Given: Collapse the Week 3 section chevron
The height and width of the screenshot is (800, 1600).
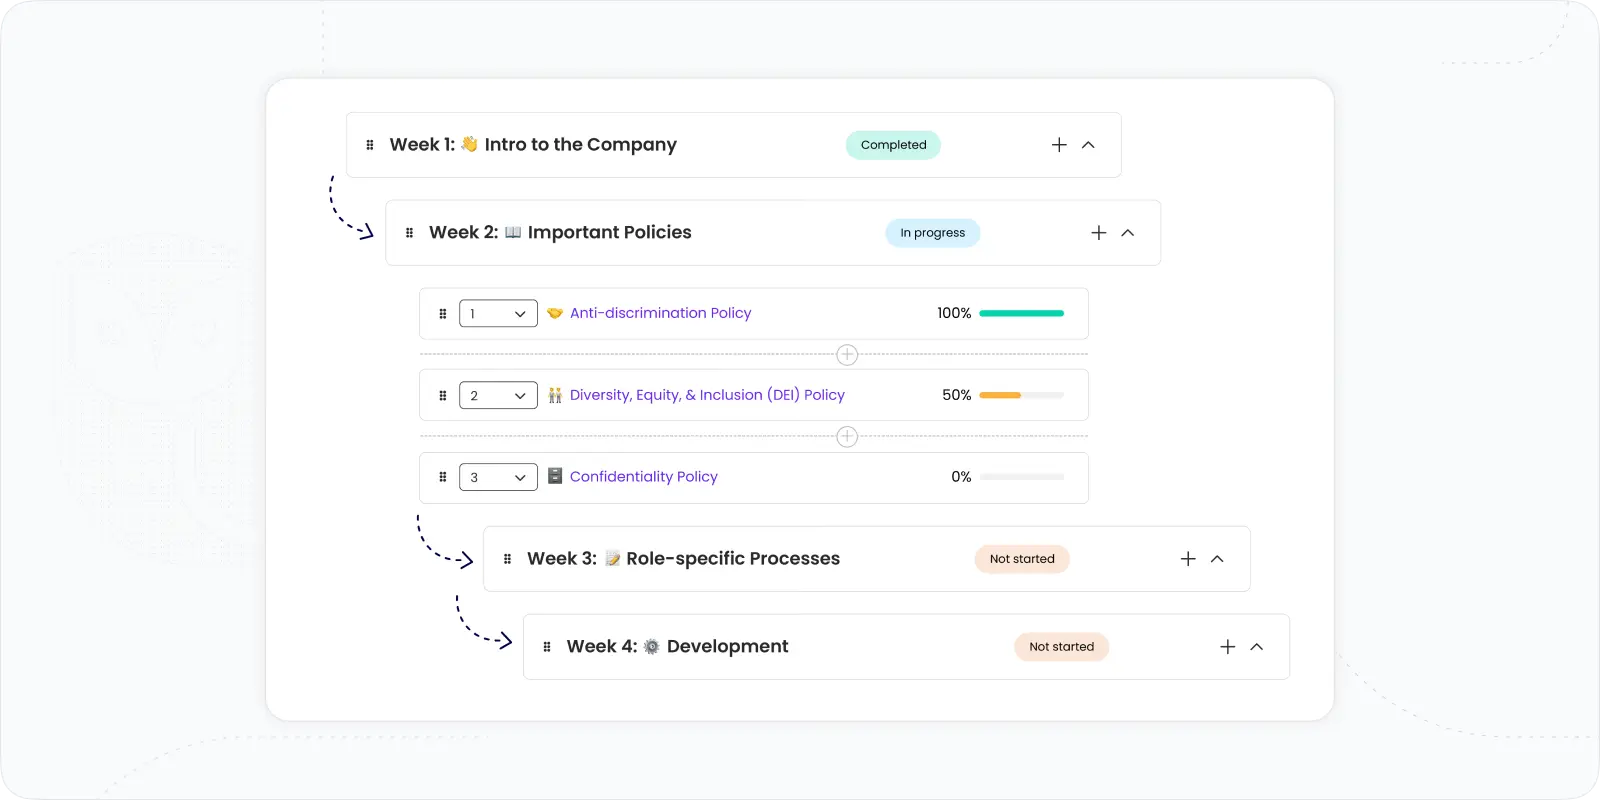Looking at the screenshot, I should click(1217, 559).
